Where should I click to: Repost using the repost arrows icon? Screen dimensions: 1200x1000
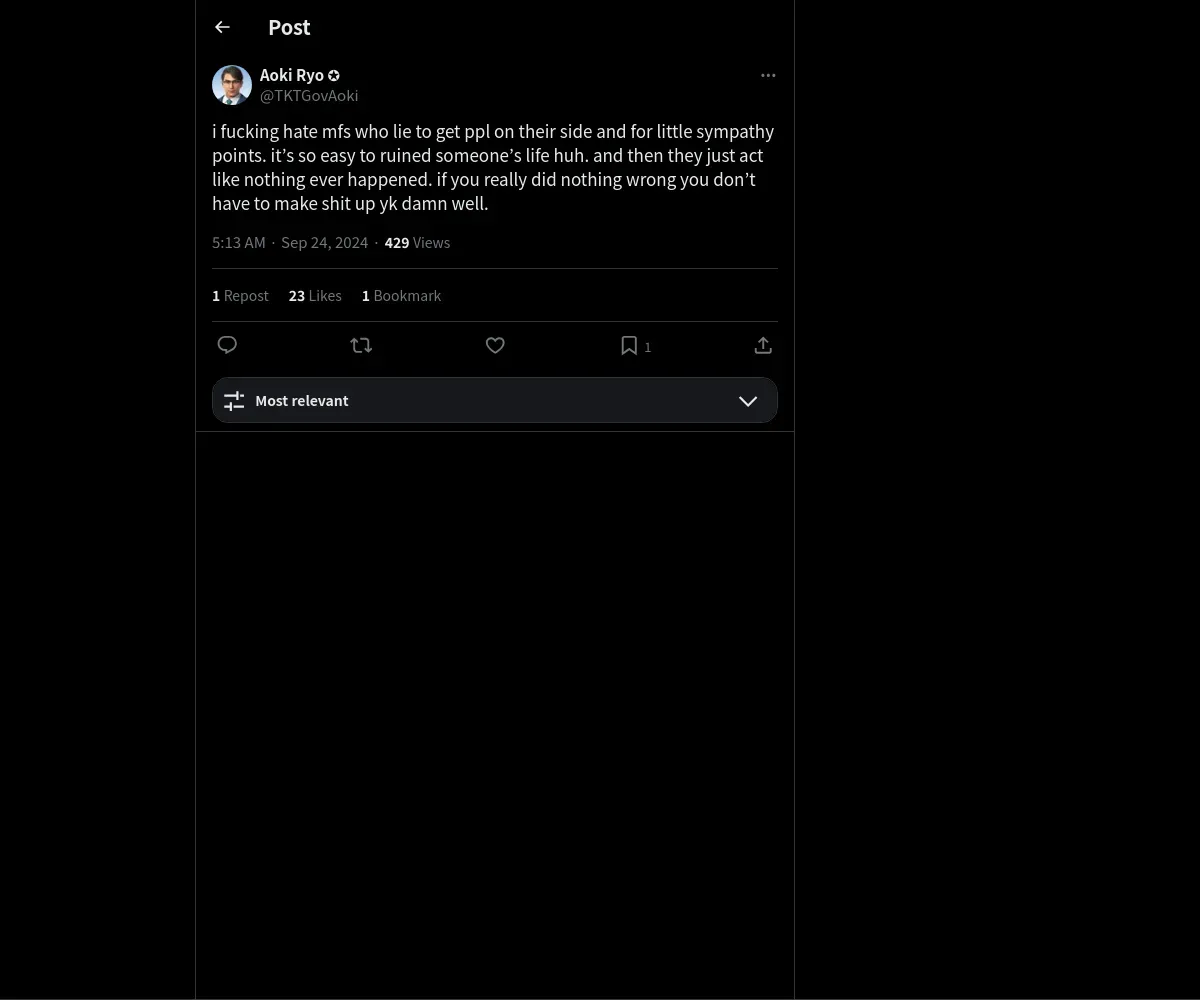coord(361,345)
